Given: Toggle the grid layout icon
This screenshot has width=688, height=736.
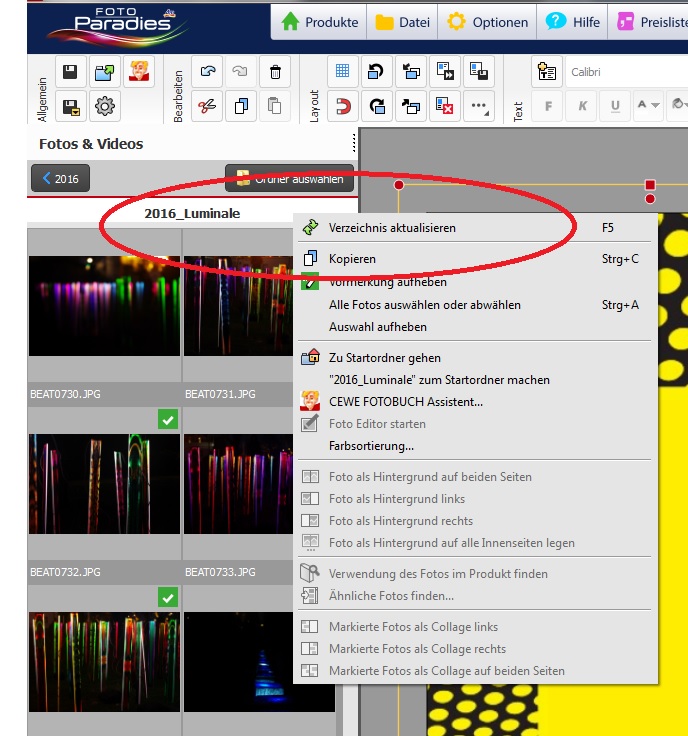Looking at the screenshot, I should (x=343, y=72).
